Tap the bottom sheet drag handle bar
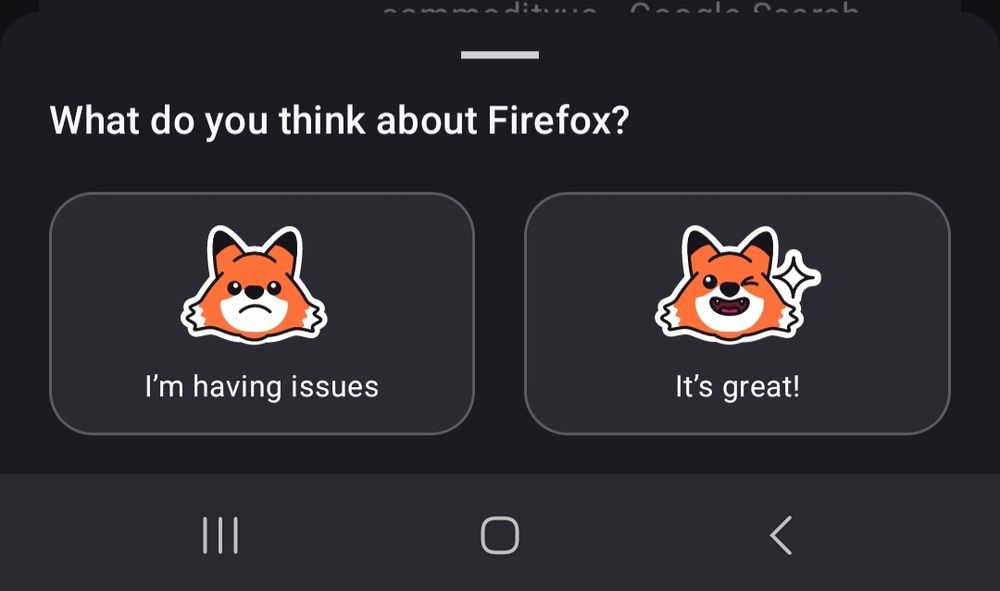The width and height of the screenshot is (1000, 591). click(x=500, y=55)
